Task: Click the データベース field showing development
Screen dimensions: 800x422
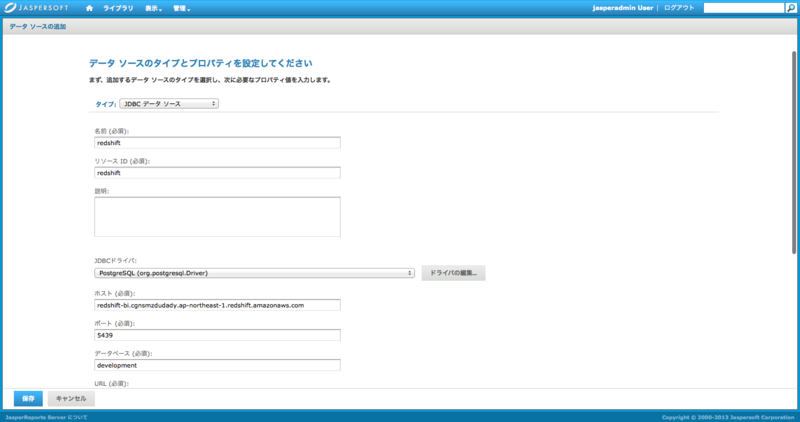Action: click(217, 365)
